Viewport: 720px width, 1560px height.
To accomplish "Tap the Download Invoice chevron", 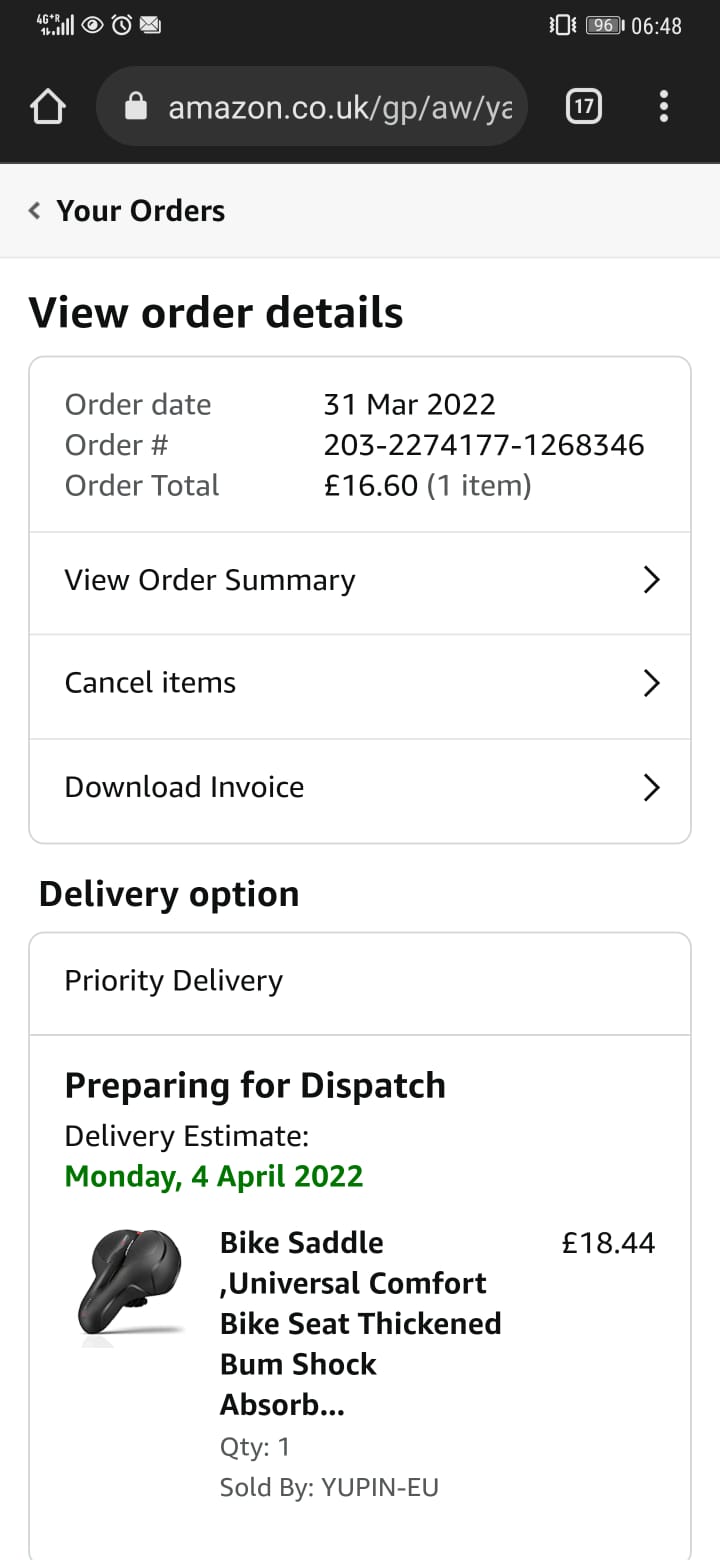I will [651, 788].
